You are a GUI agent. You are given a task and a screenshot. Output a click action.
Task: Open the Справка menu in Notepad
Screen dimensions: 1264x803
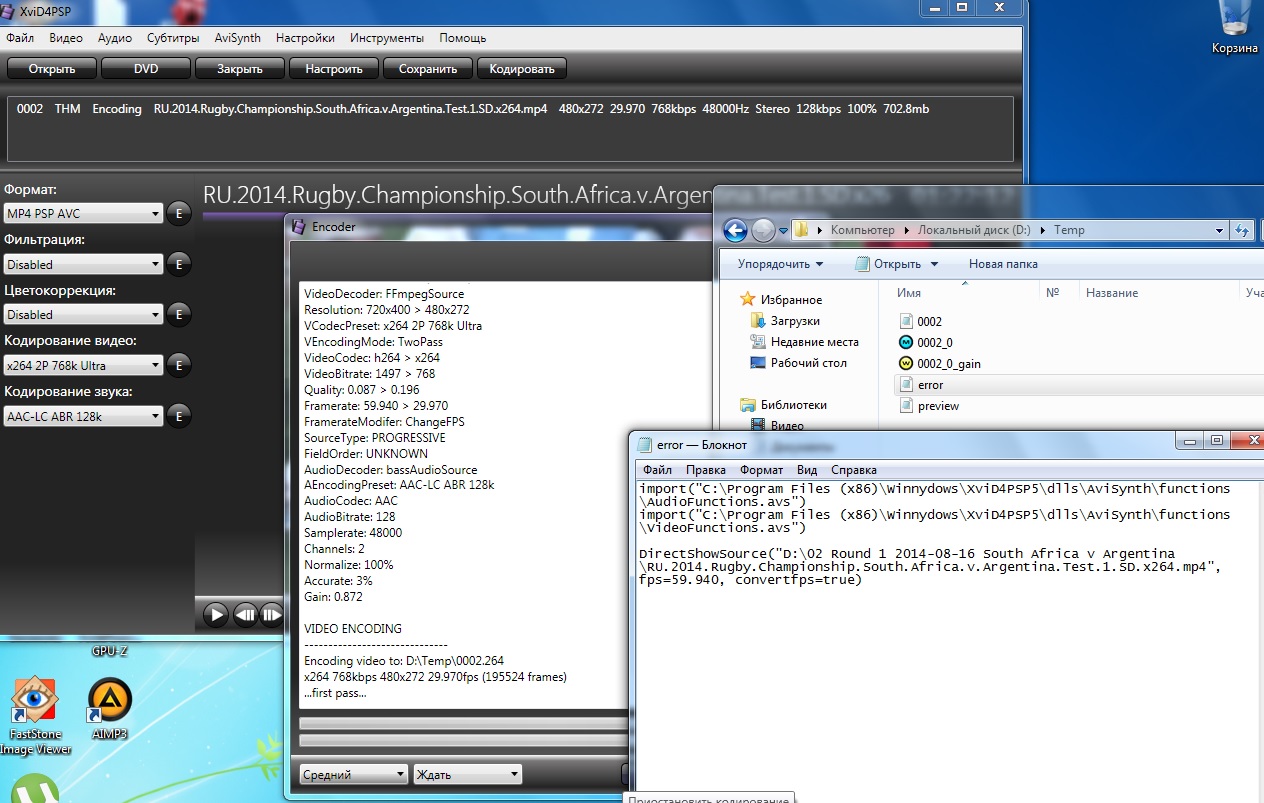point(853,470)
